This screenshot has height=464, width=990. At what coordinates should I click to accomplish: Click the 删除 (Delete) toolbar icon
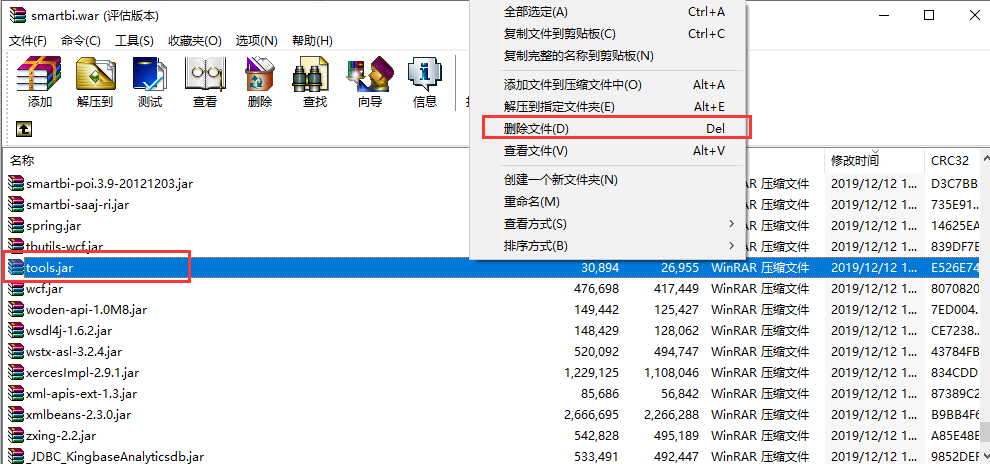(259, 74)
